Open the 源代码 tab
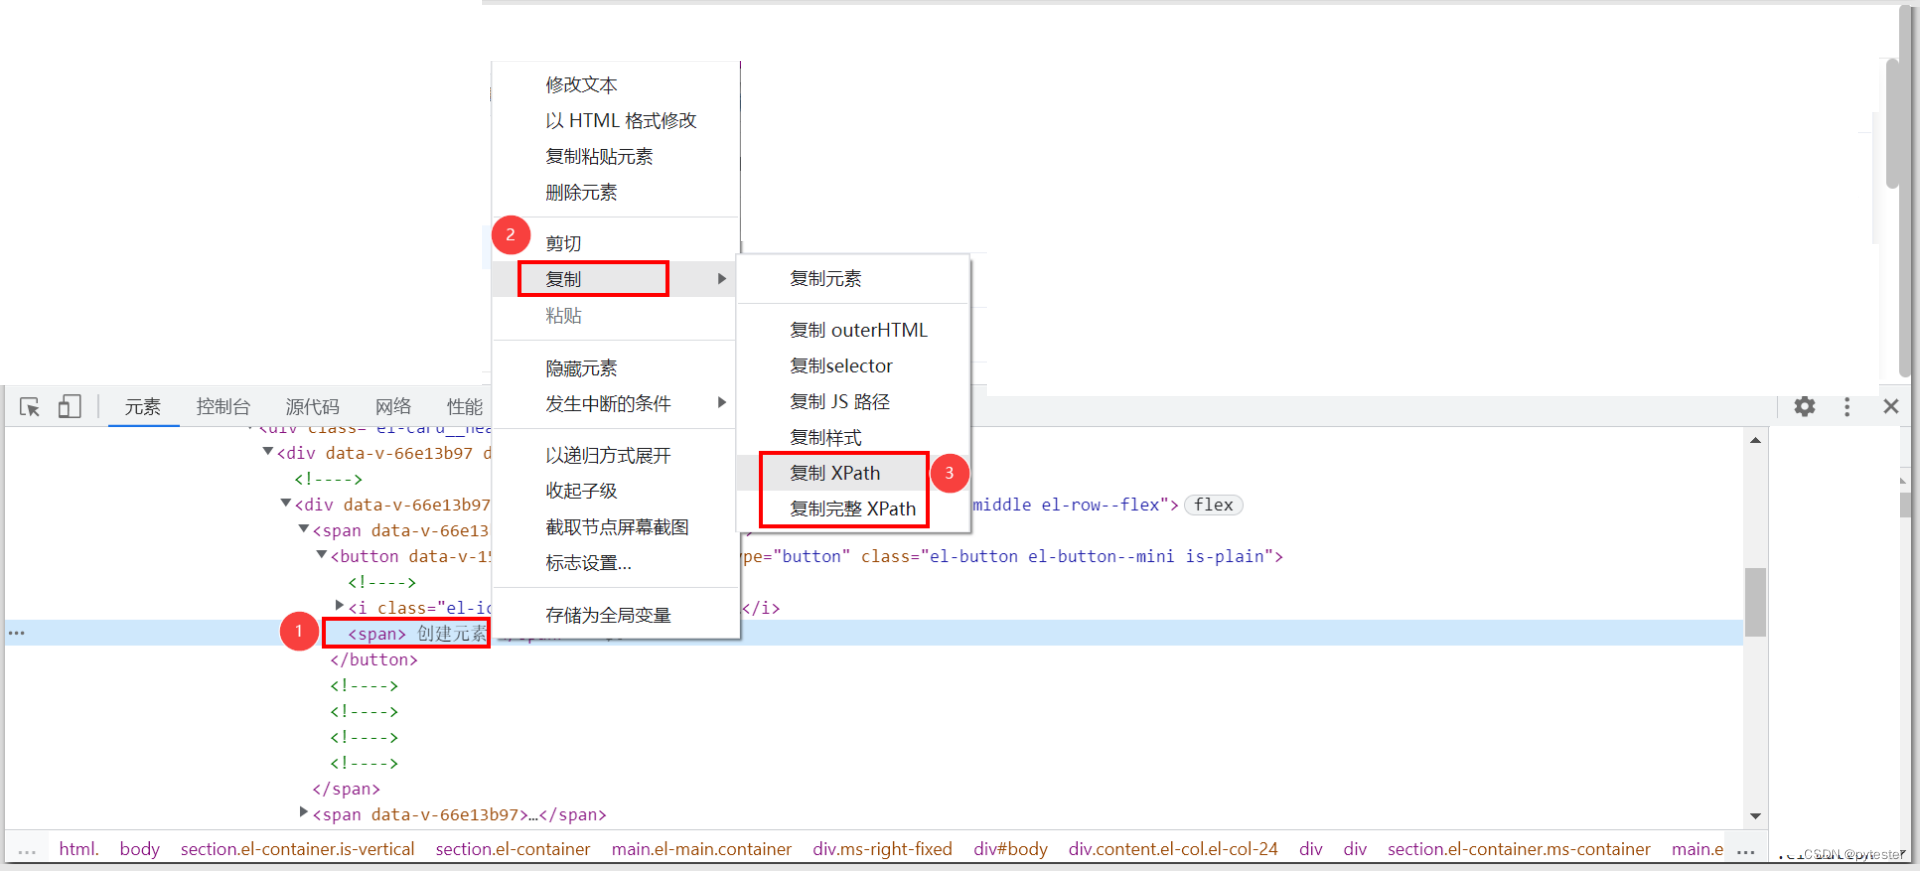Screen dimensions: 1920x871 312,406
